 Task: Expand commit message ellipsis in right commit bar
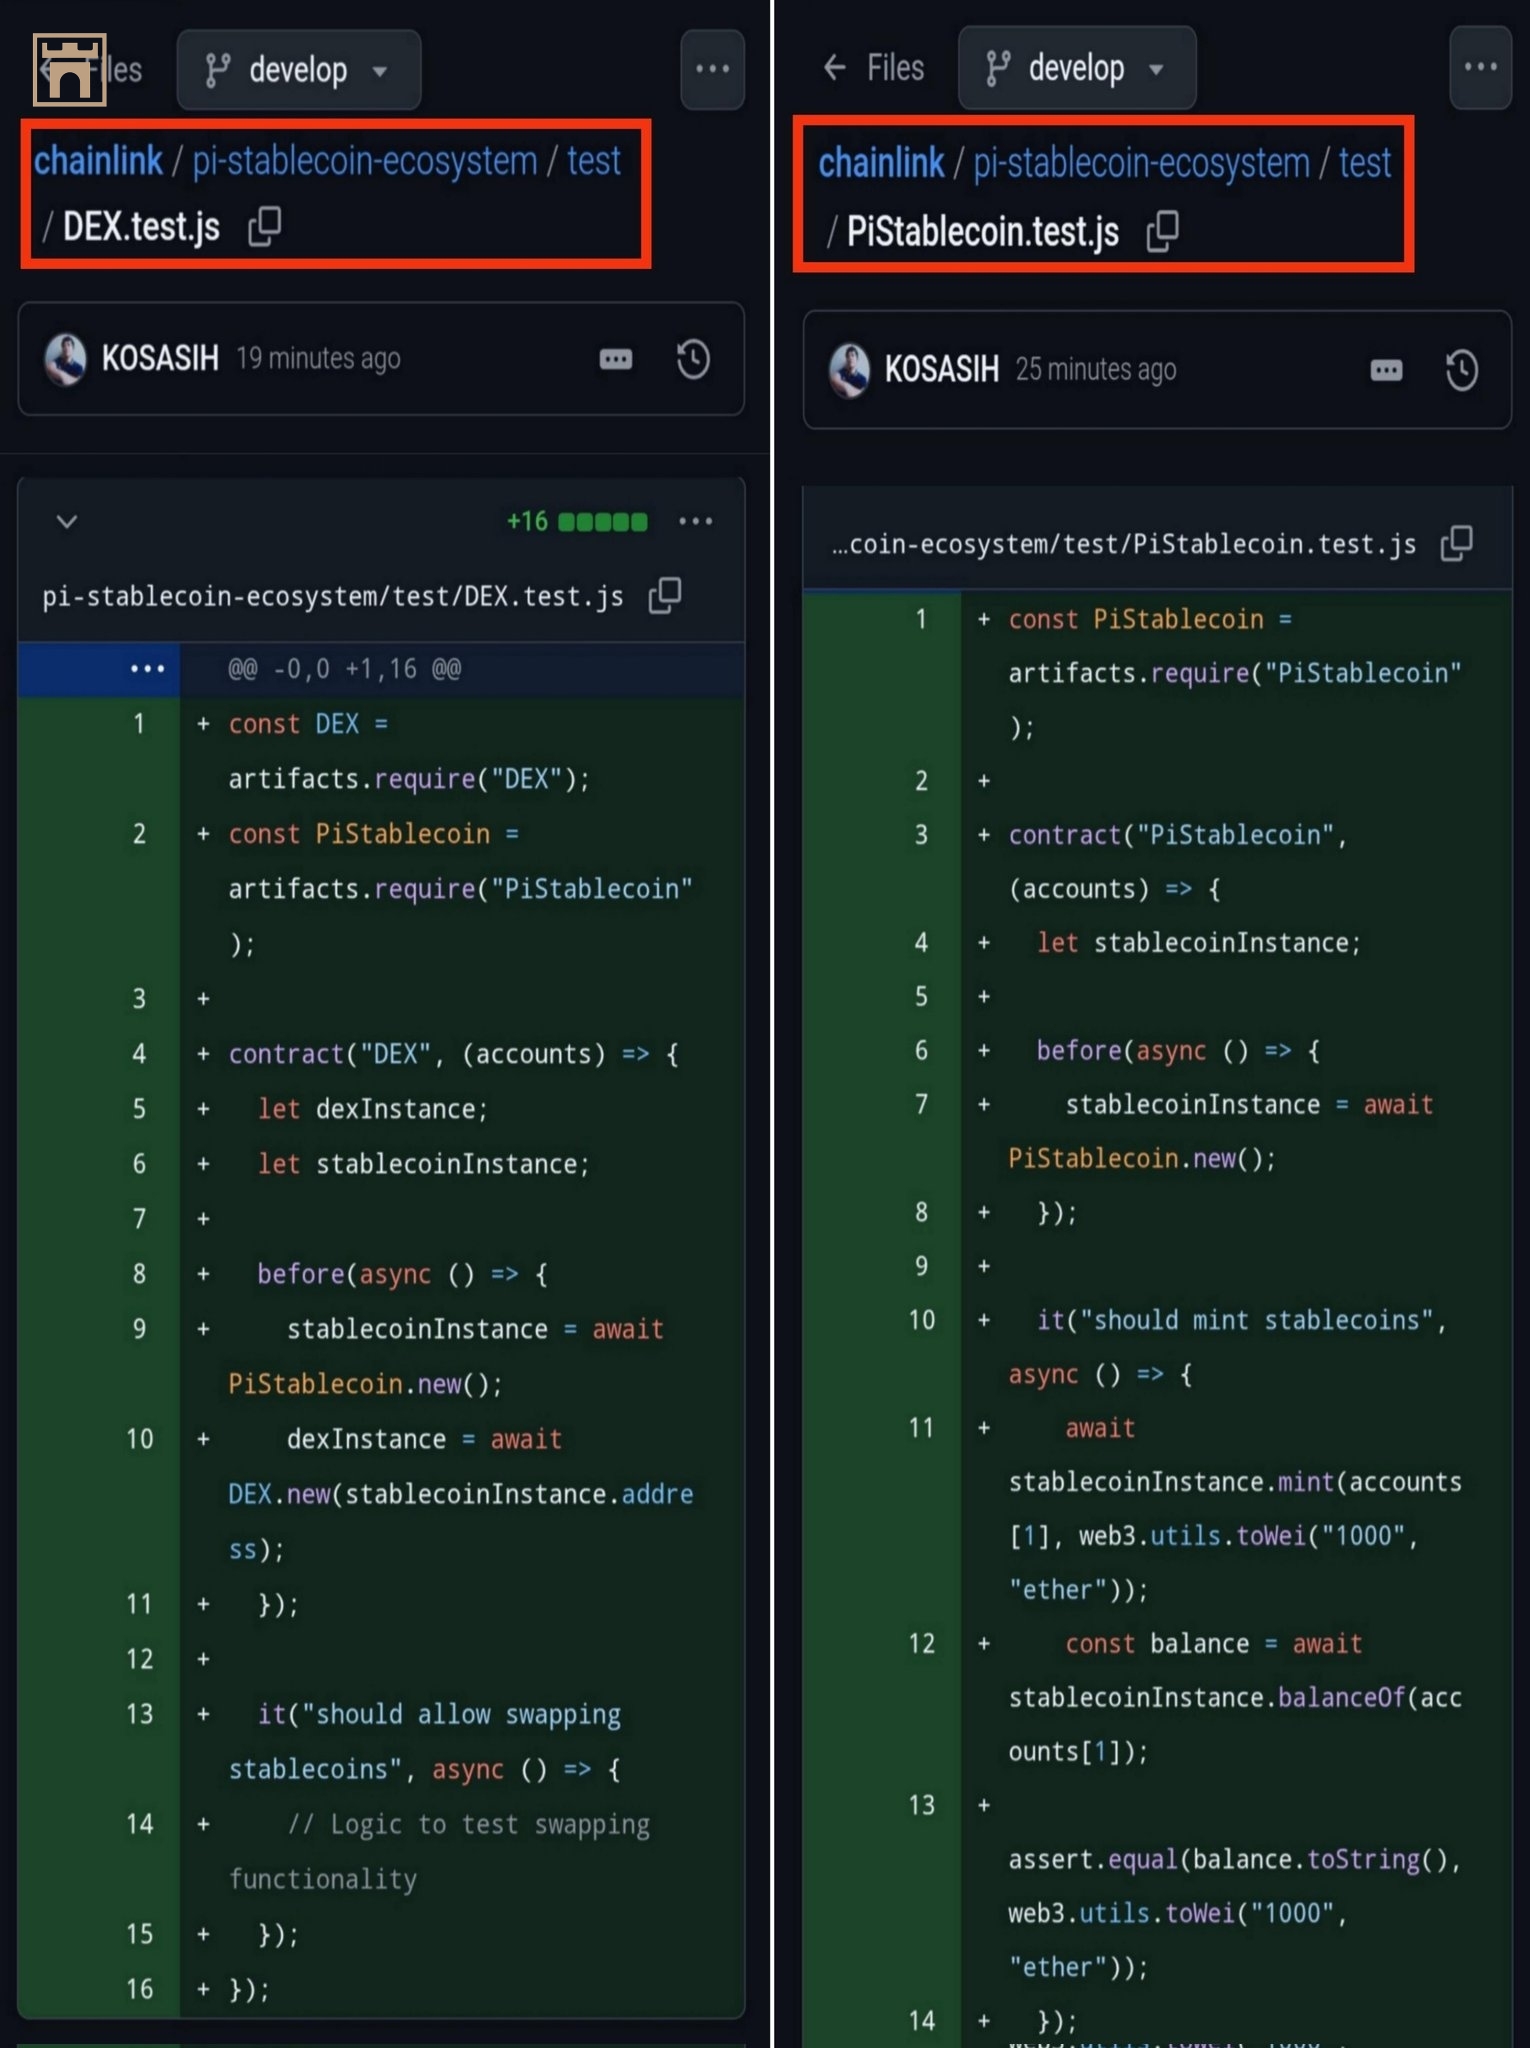(x=1386, y=371)
